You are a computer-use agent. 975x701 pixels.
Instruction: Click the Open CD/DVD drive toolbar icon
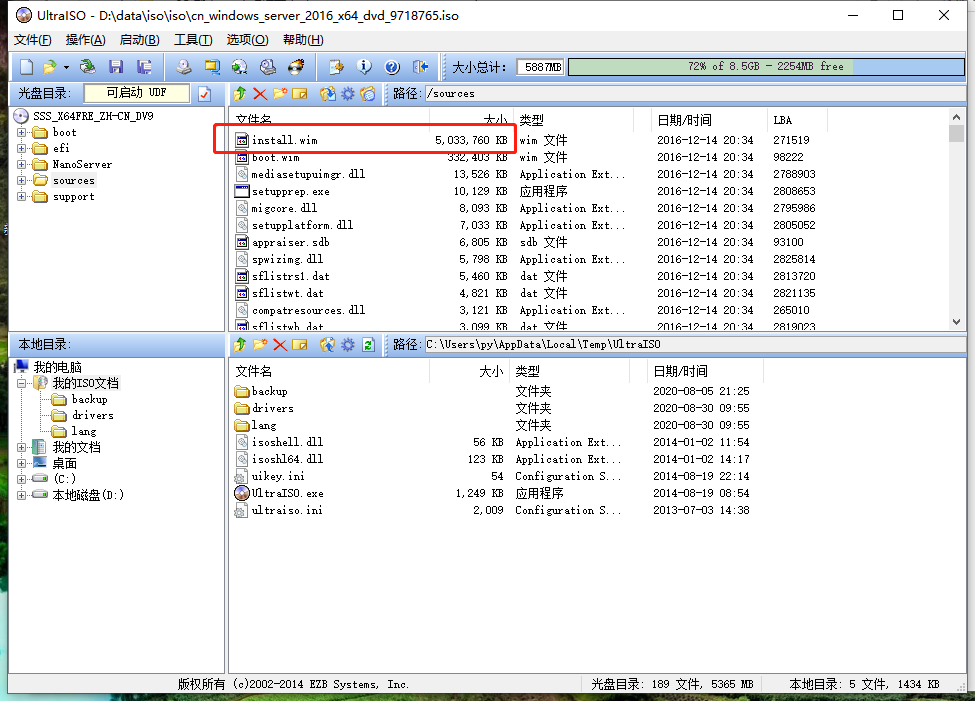click(x=88, y=67)
